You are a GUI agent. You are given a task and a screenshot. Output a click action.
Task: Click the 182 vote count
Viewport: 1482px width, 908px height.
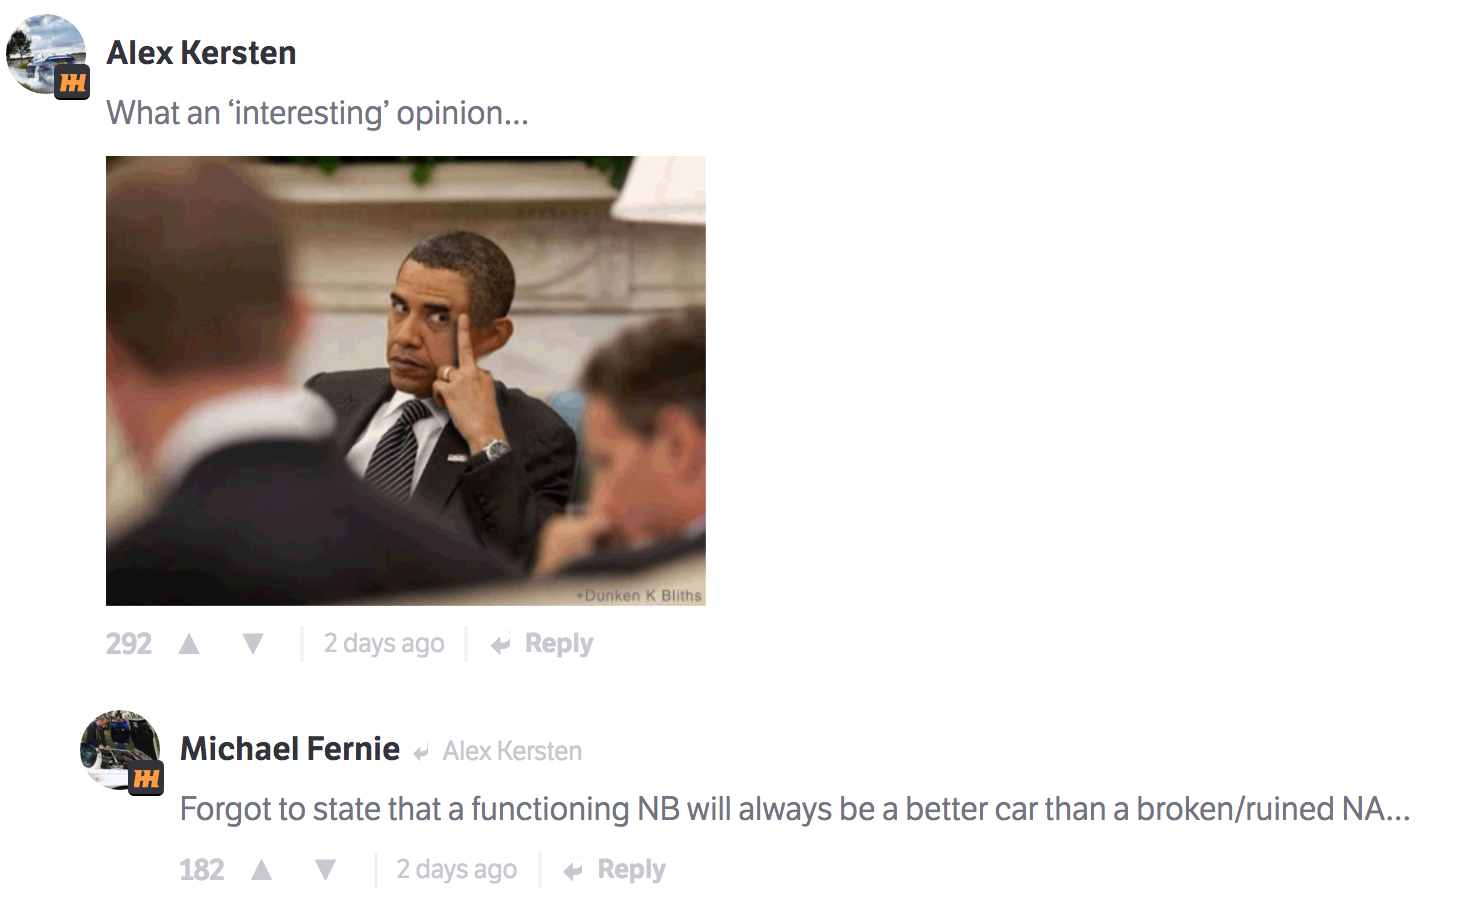click(x=202, y=870)
